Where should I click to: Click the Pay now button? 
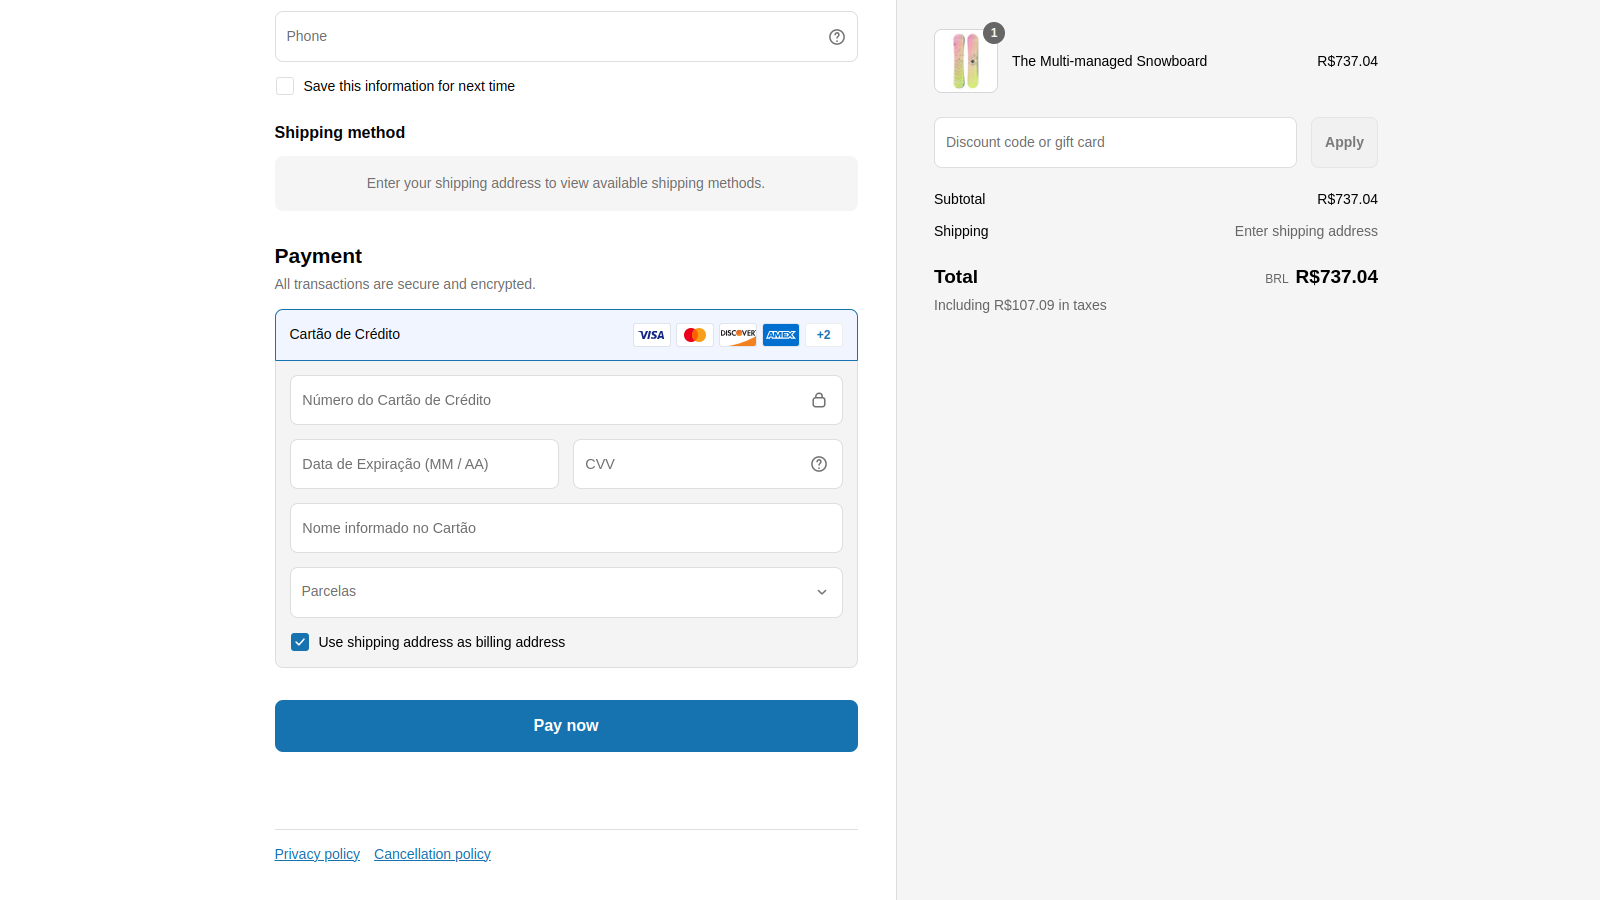click(x=566, y=726)
